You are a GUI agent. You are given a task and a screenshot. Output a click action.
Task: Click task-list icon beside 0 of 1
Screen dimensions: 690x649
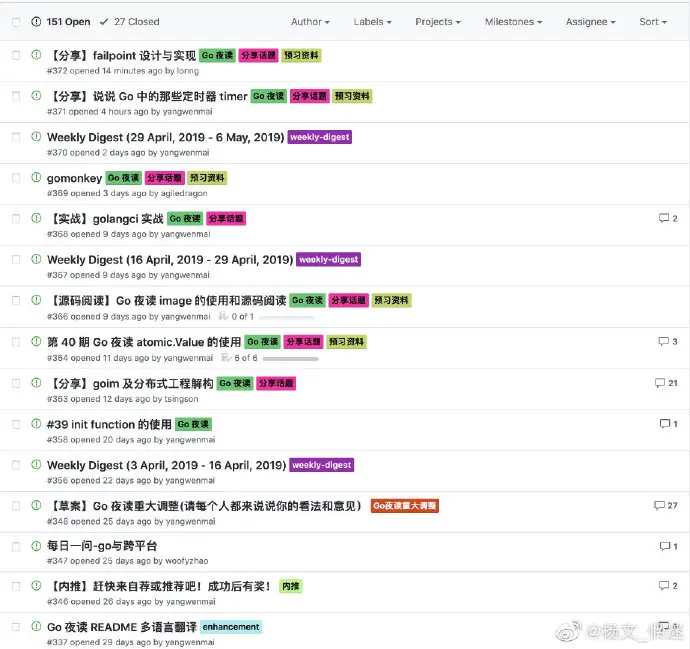coord(223,316)
